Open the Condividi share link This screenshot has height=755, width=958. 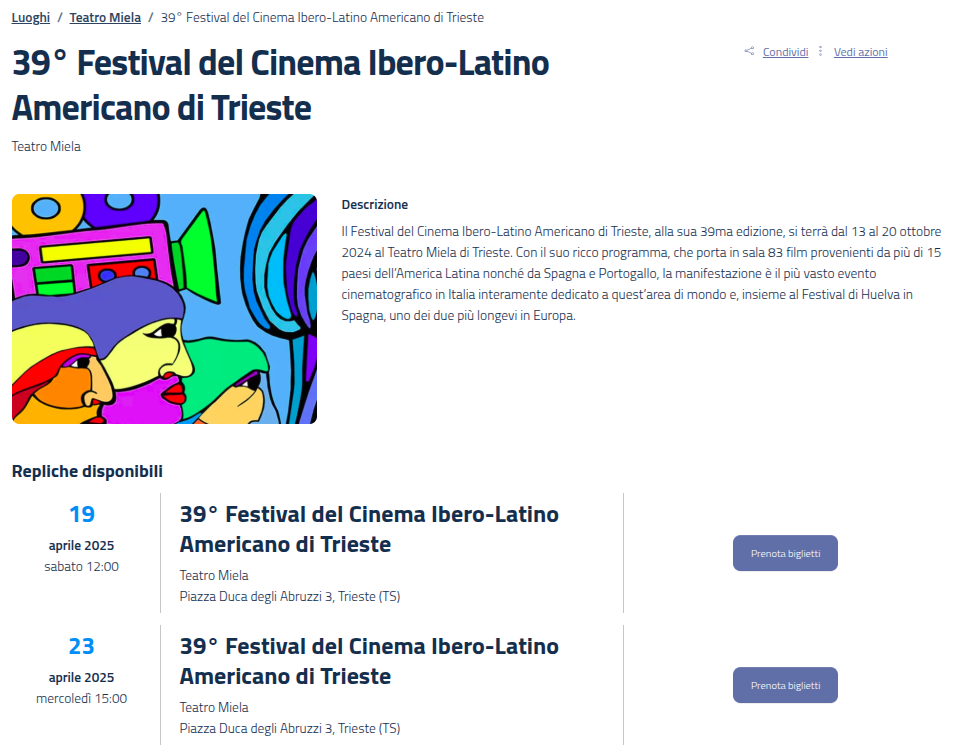click(785, 52)
